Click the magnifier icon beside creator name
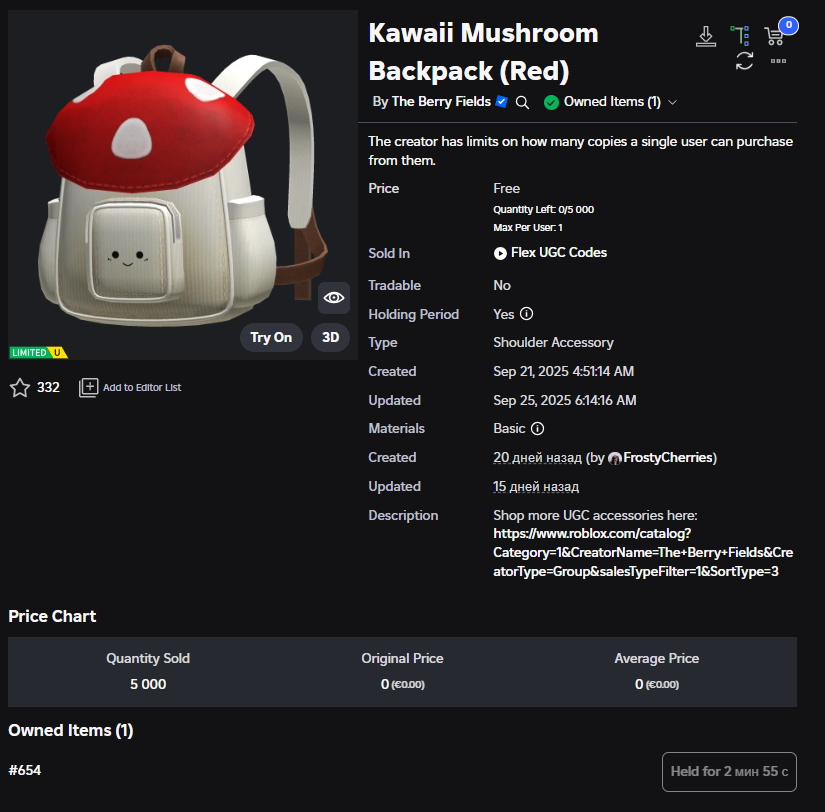The height and width of the screenshot is (812, 825). click(522, 102)
